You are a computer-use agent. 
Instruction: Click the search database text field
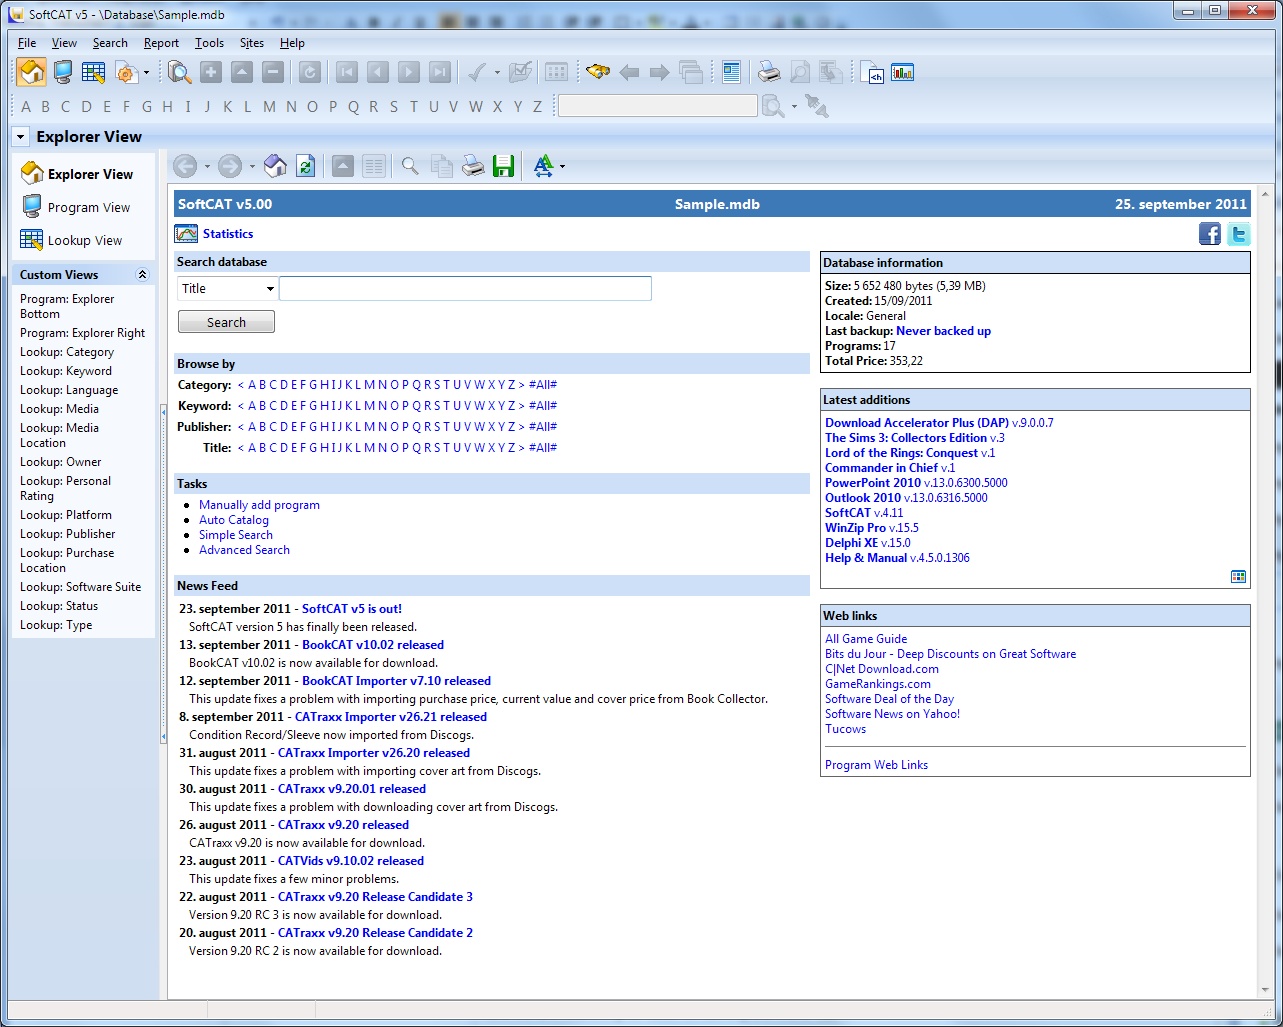[465, 289]
